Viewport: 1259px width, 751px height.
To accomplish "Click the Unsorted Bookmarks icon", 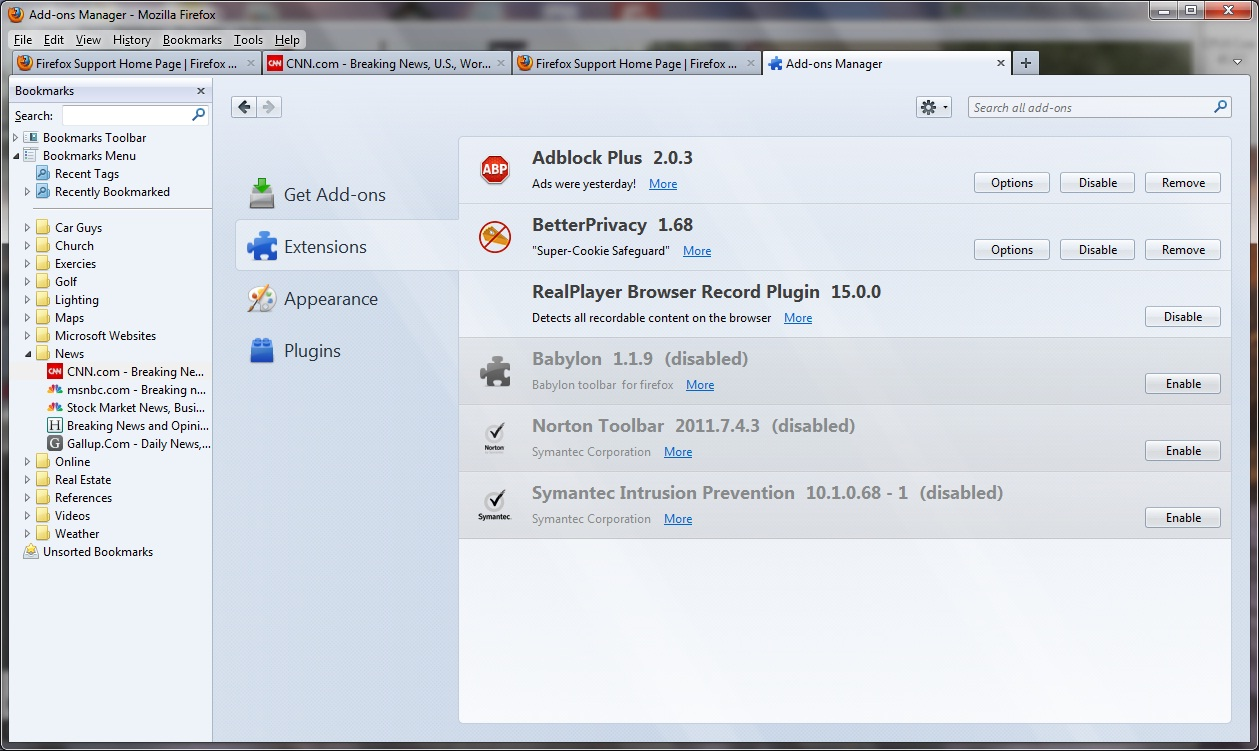I will point(31,552).
